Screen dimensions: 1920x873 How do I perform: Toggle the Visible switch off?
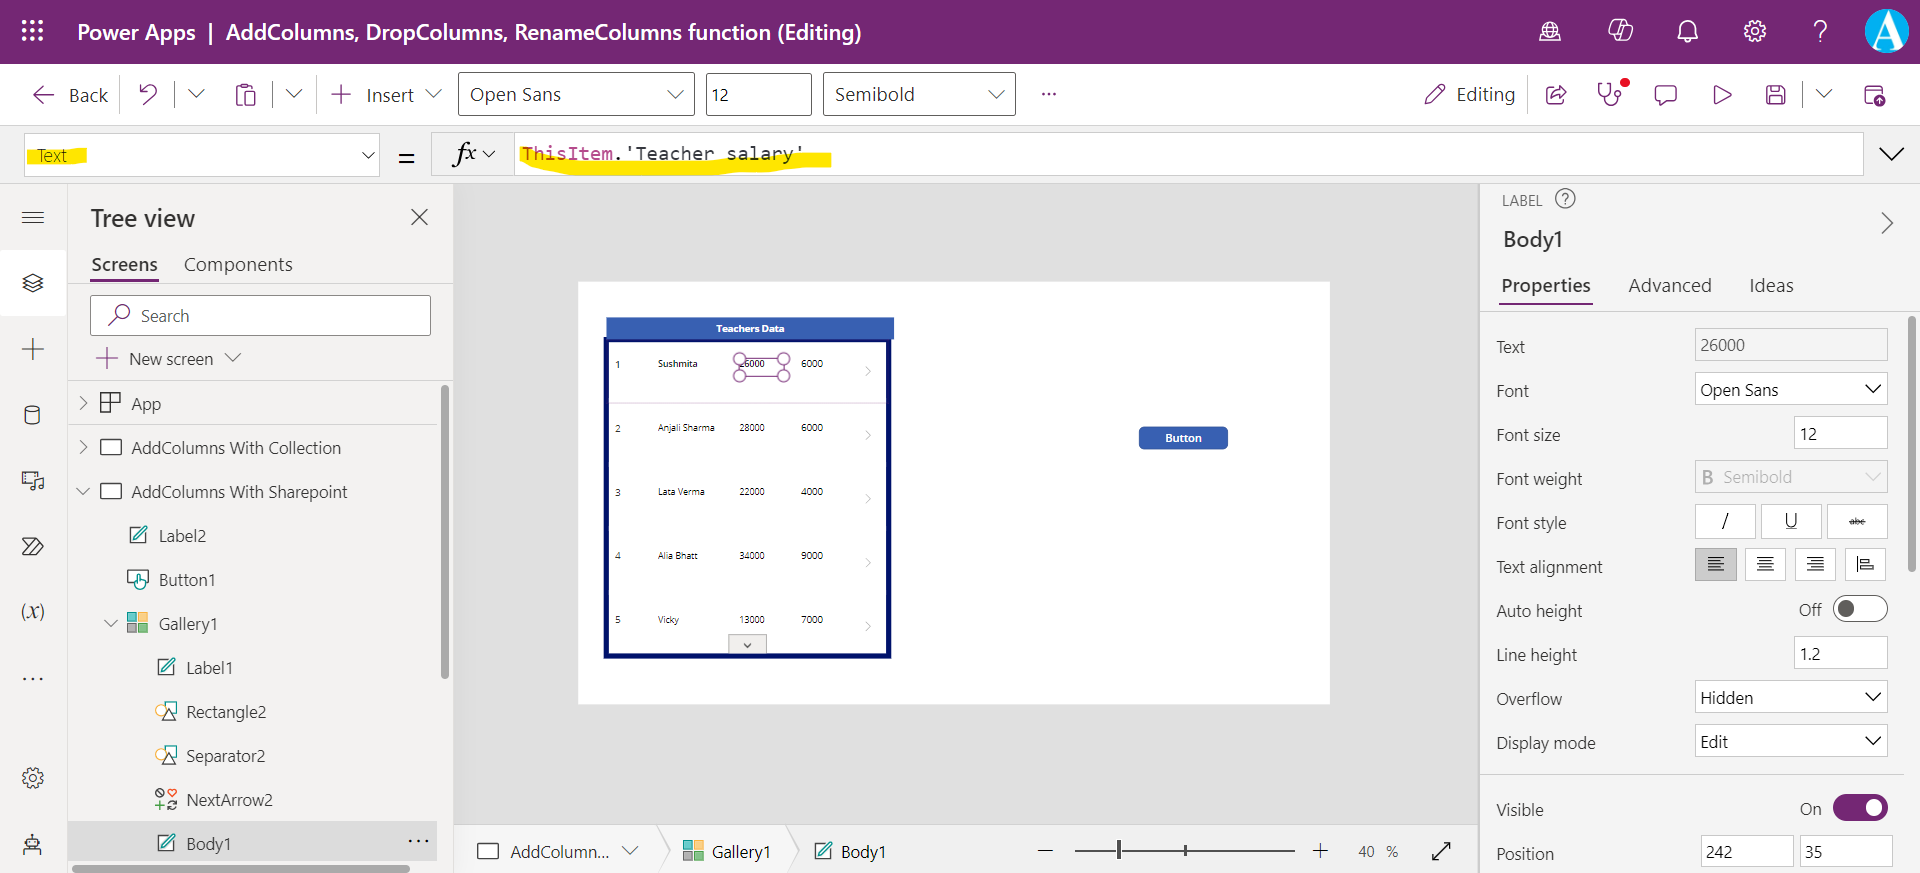(1859, 808)
